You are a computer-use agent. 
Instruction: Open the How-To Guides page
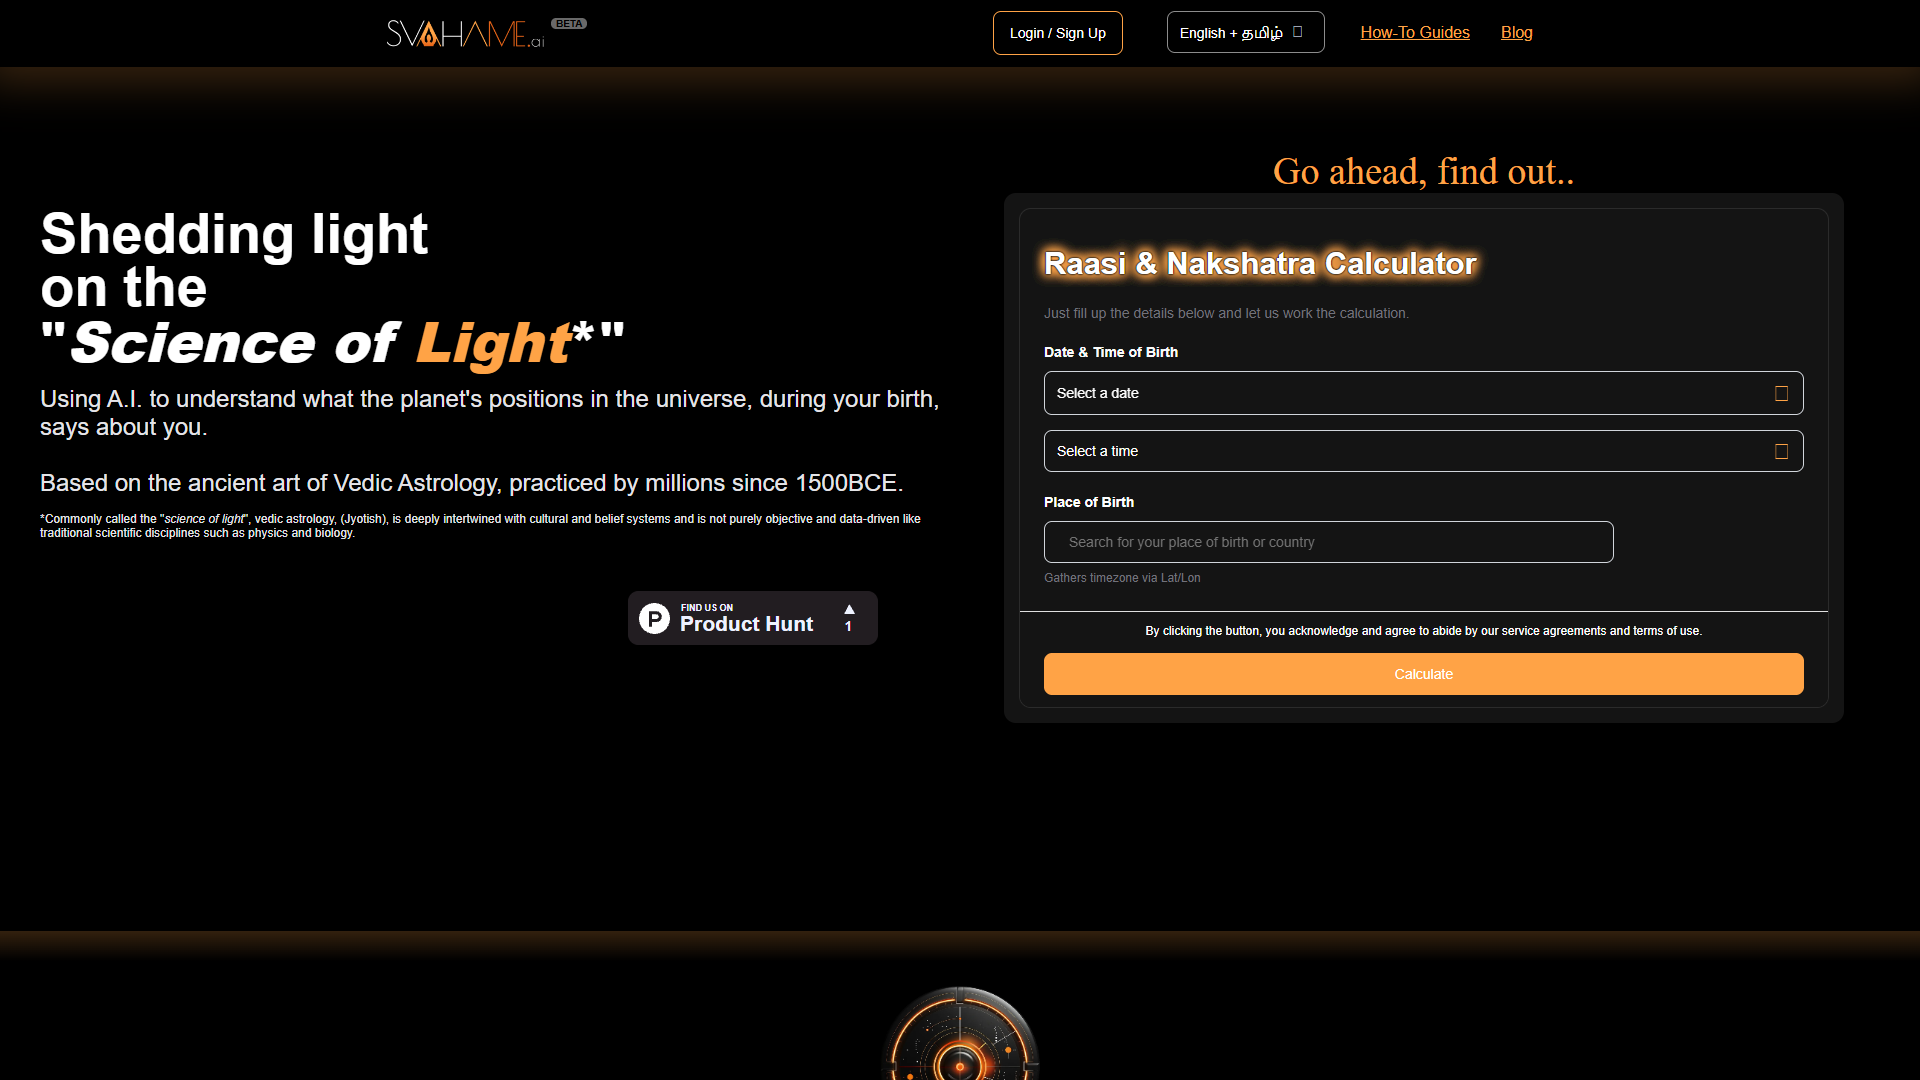[x=1415, y=32]
